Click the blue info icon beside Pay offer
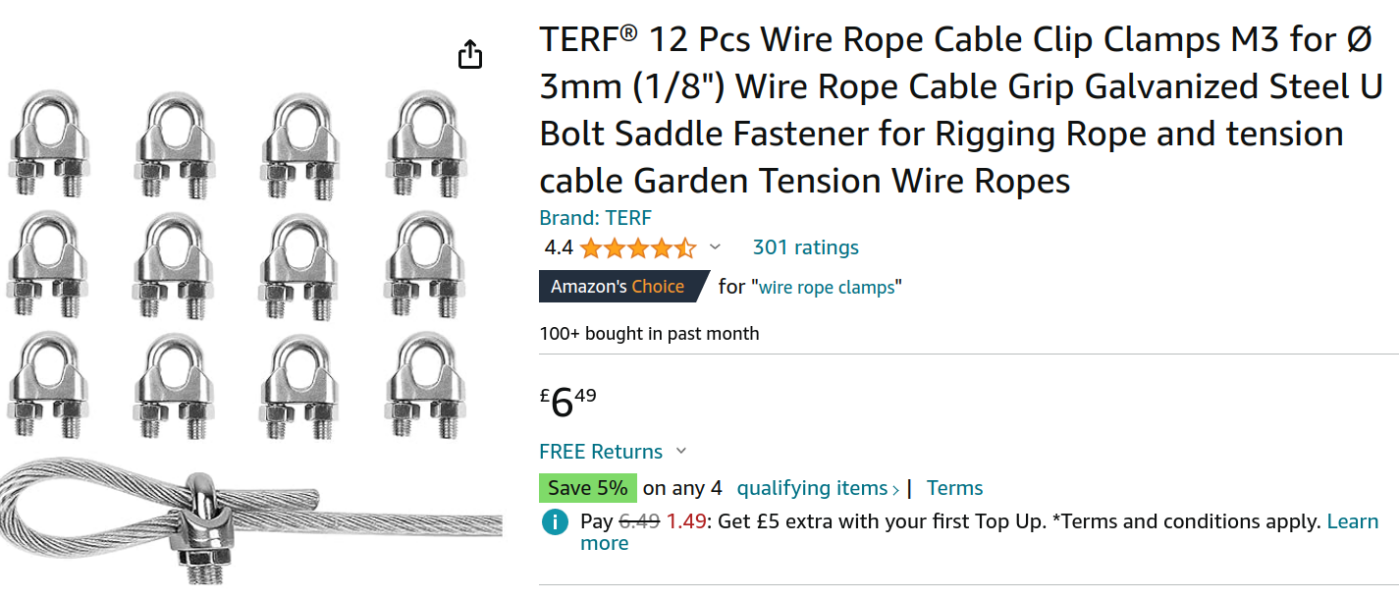The width and height of the screenshot is (1399, 600). tap(554, 522)
